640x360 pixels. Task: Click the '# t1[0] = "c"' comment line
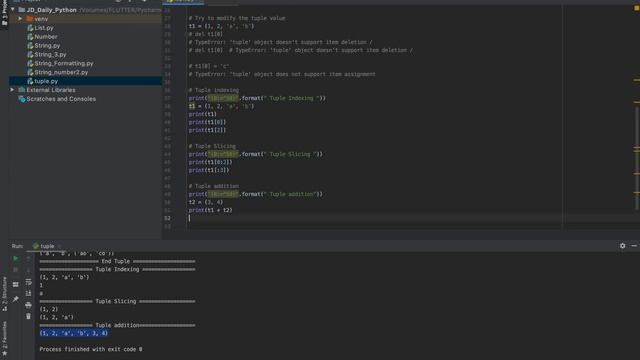coord(209,66)
